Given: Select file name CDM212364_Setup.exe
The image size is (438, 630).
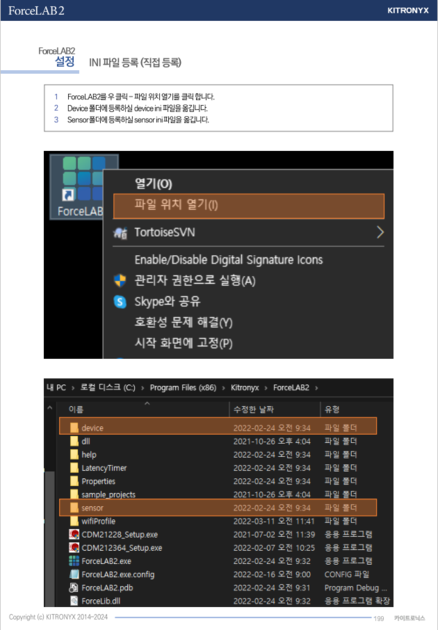Looking at the screenshot, I should (x=122, y=548).
